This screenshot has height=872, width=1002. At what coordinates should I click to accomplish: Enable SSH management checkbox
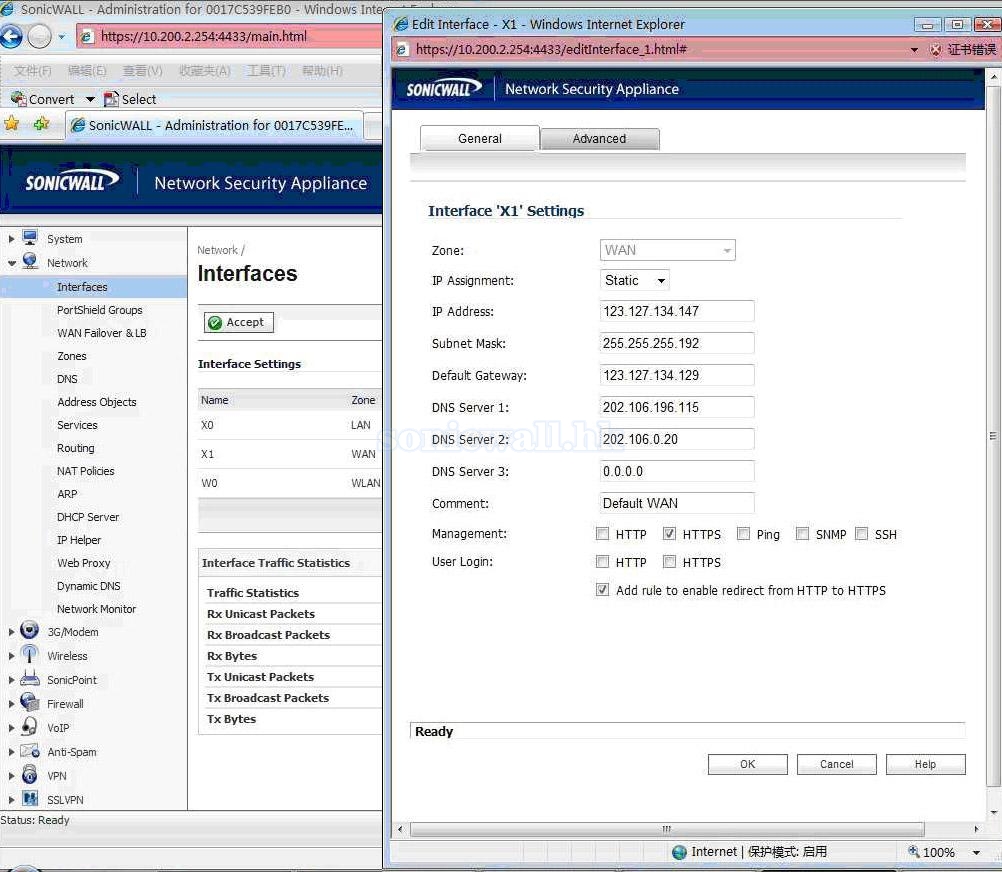click(861, 533)
